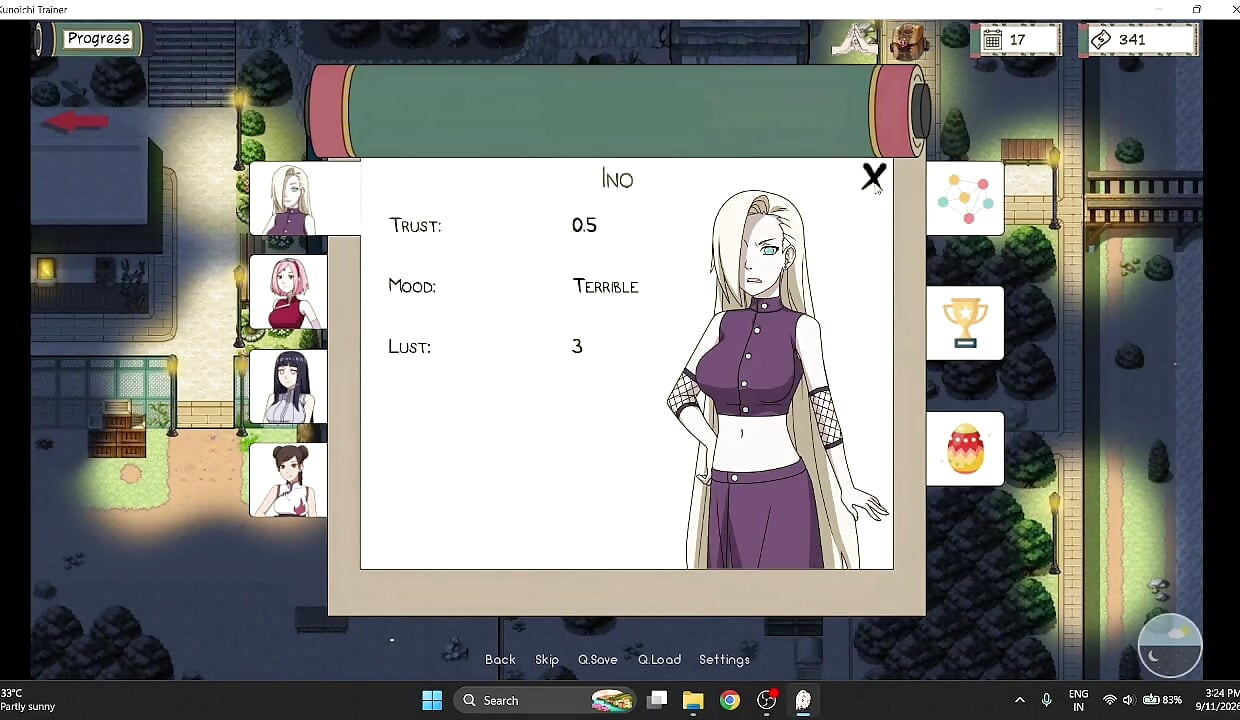Click the Trust value 0.5
The width and height of the screenshot is (1240, 720).
click(x=584, y=225)
